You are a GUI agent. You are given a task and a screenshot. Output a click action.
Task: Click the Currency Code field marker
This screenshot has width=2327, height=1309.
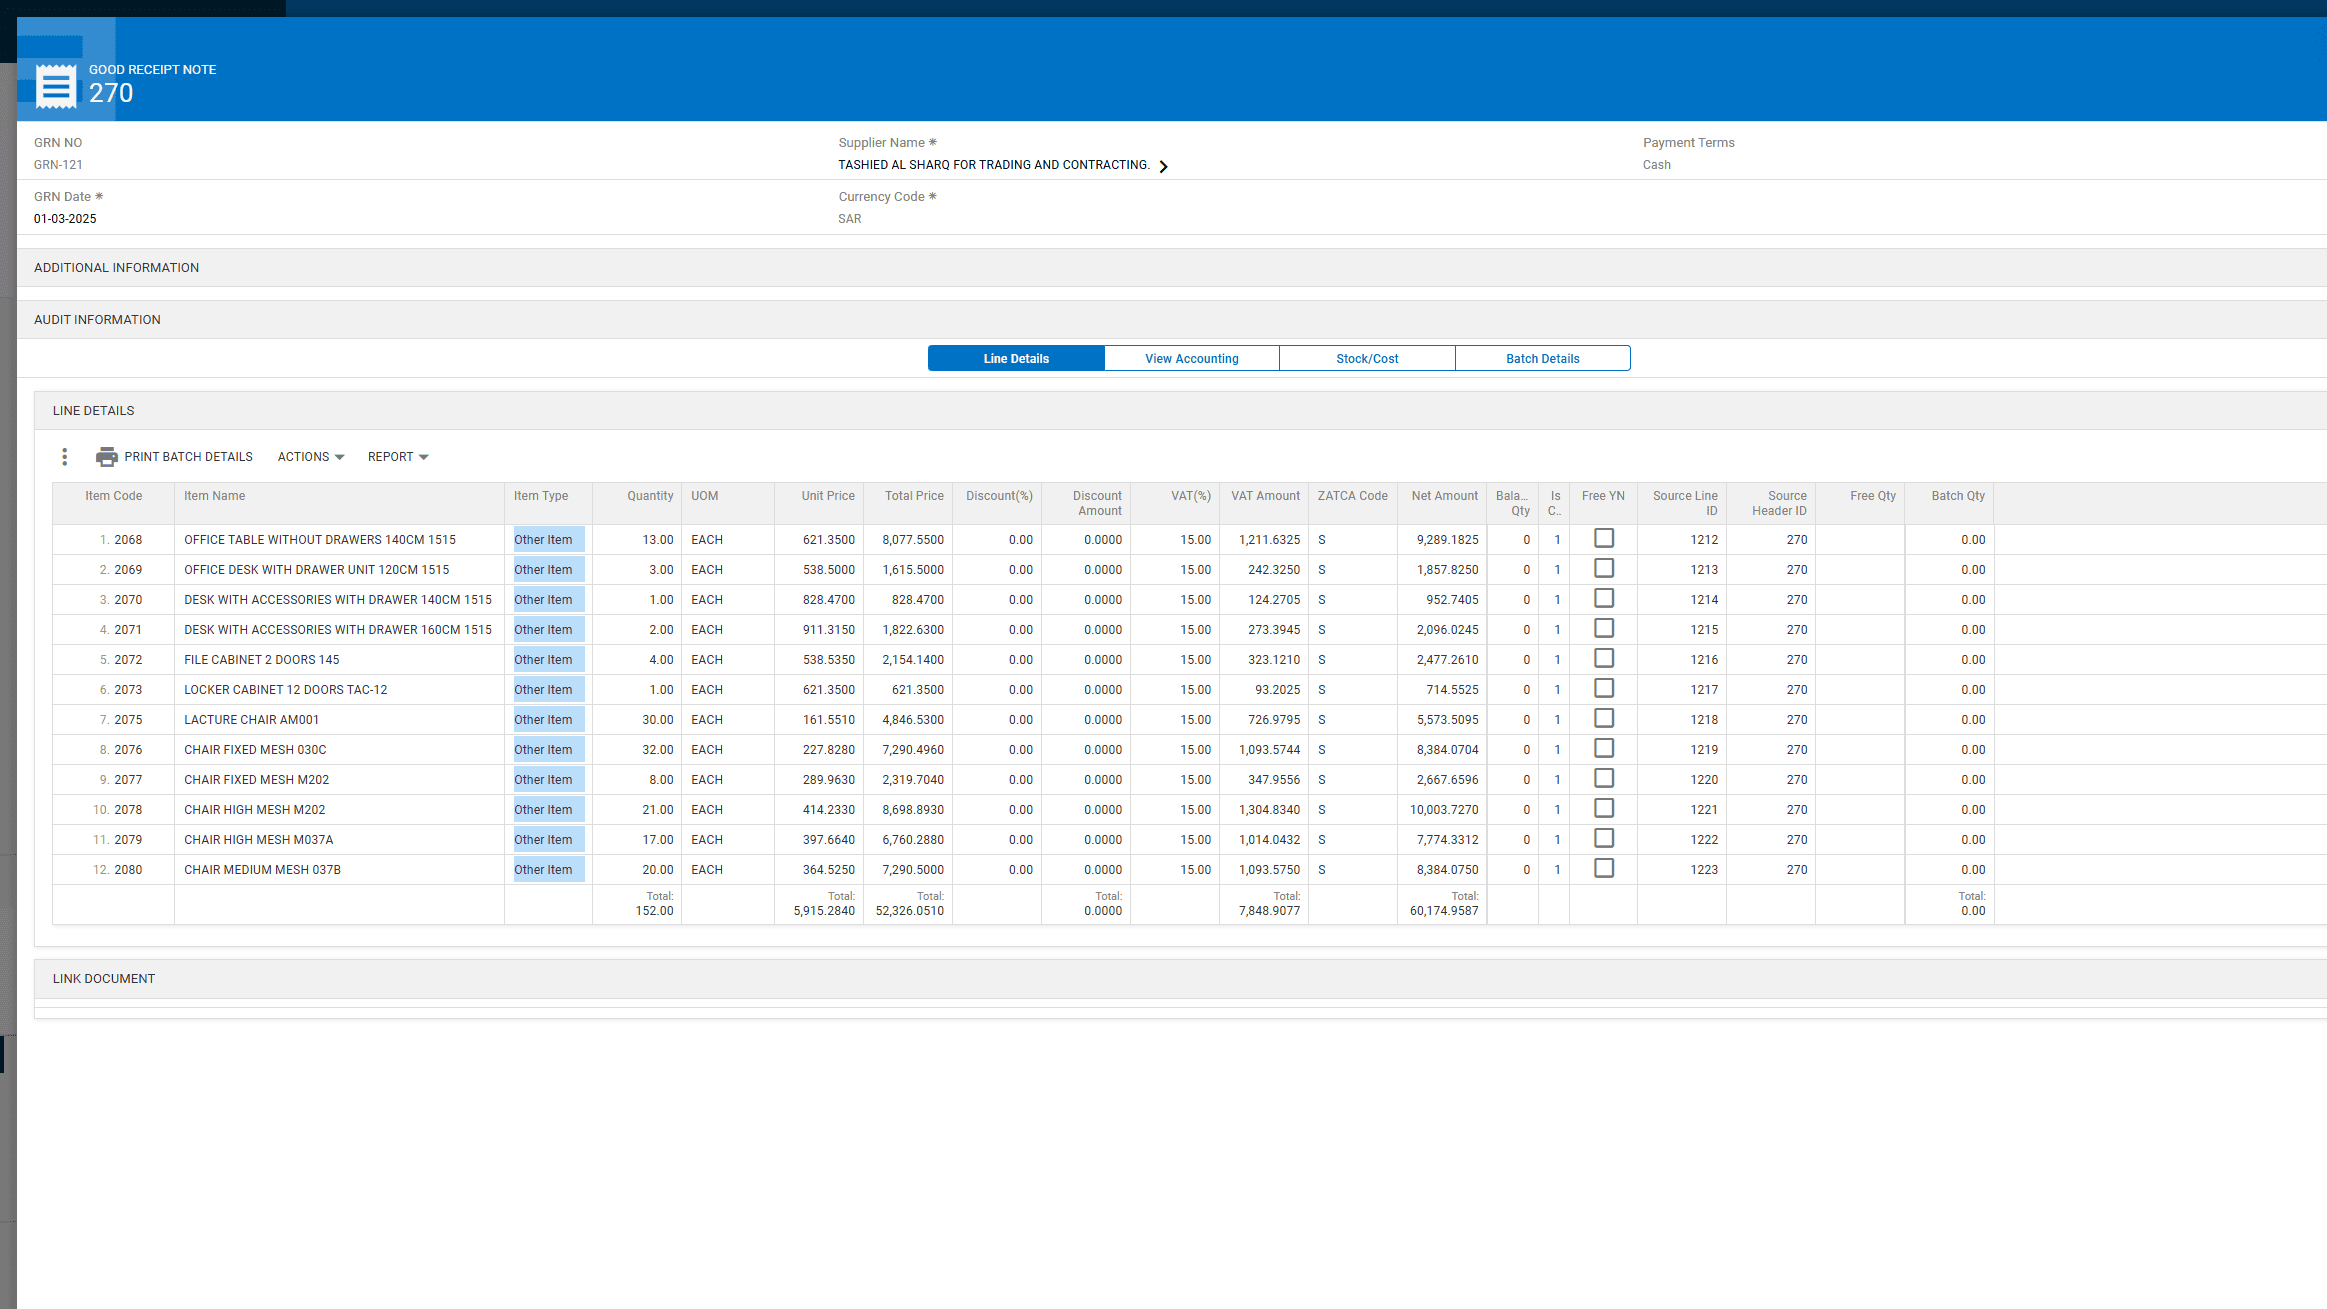[x=933, y=196]
